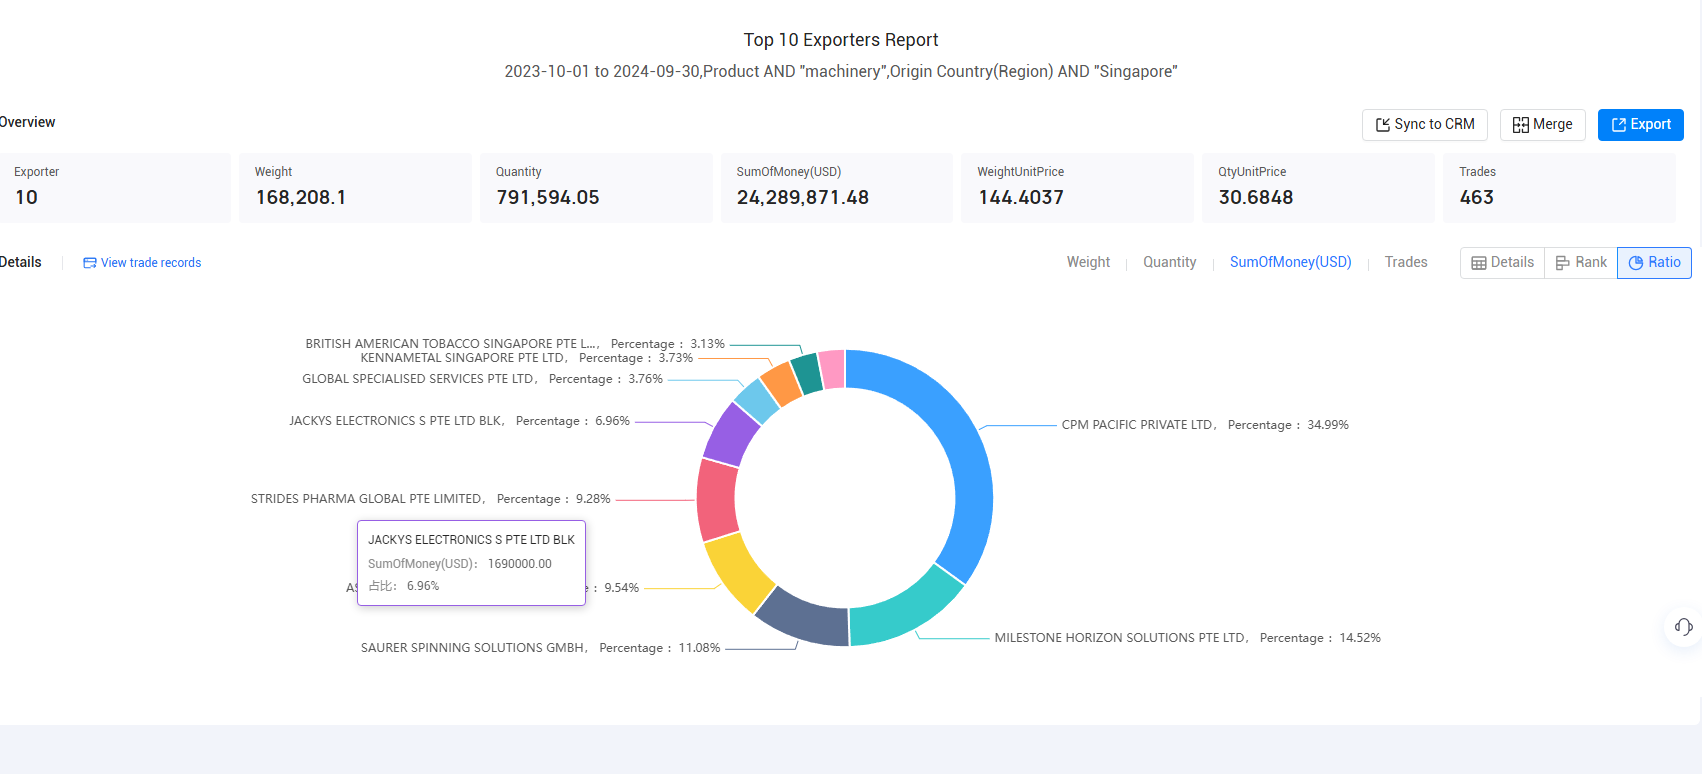Click the red Strides Pharma donut segment

coord(716,498)
